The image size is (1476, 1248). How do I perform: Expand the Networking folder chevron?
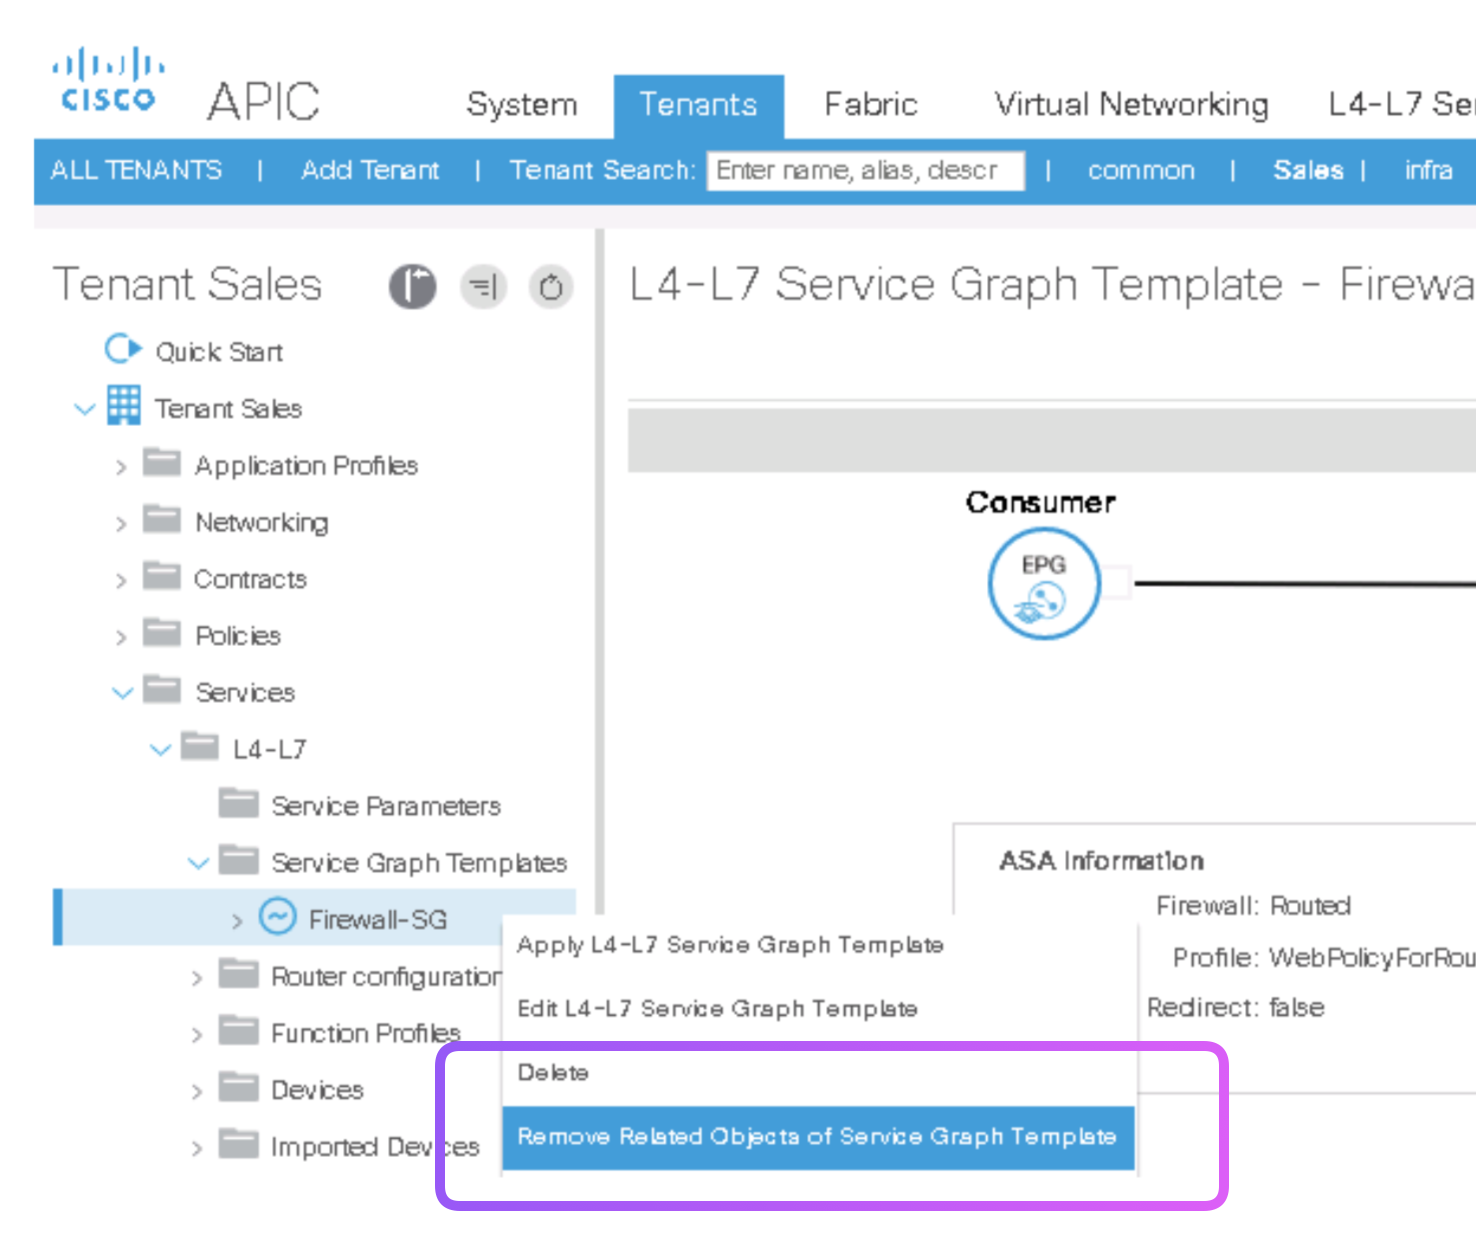[x=121, y=524]
